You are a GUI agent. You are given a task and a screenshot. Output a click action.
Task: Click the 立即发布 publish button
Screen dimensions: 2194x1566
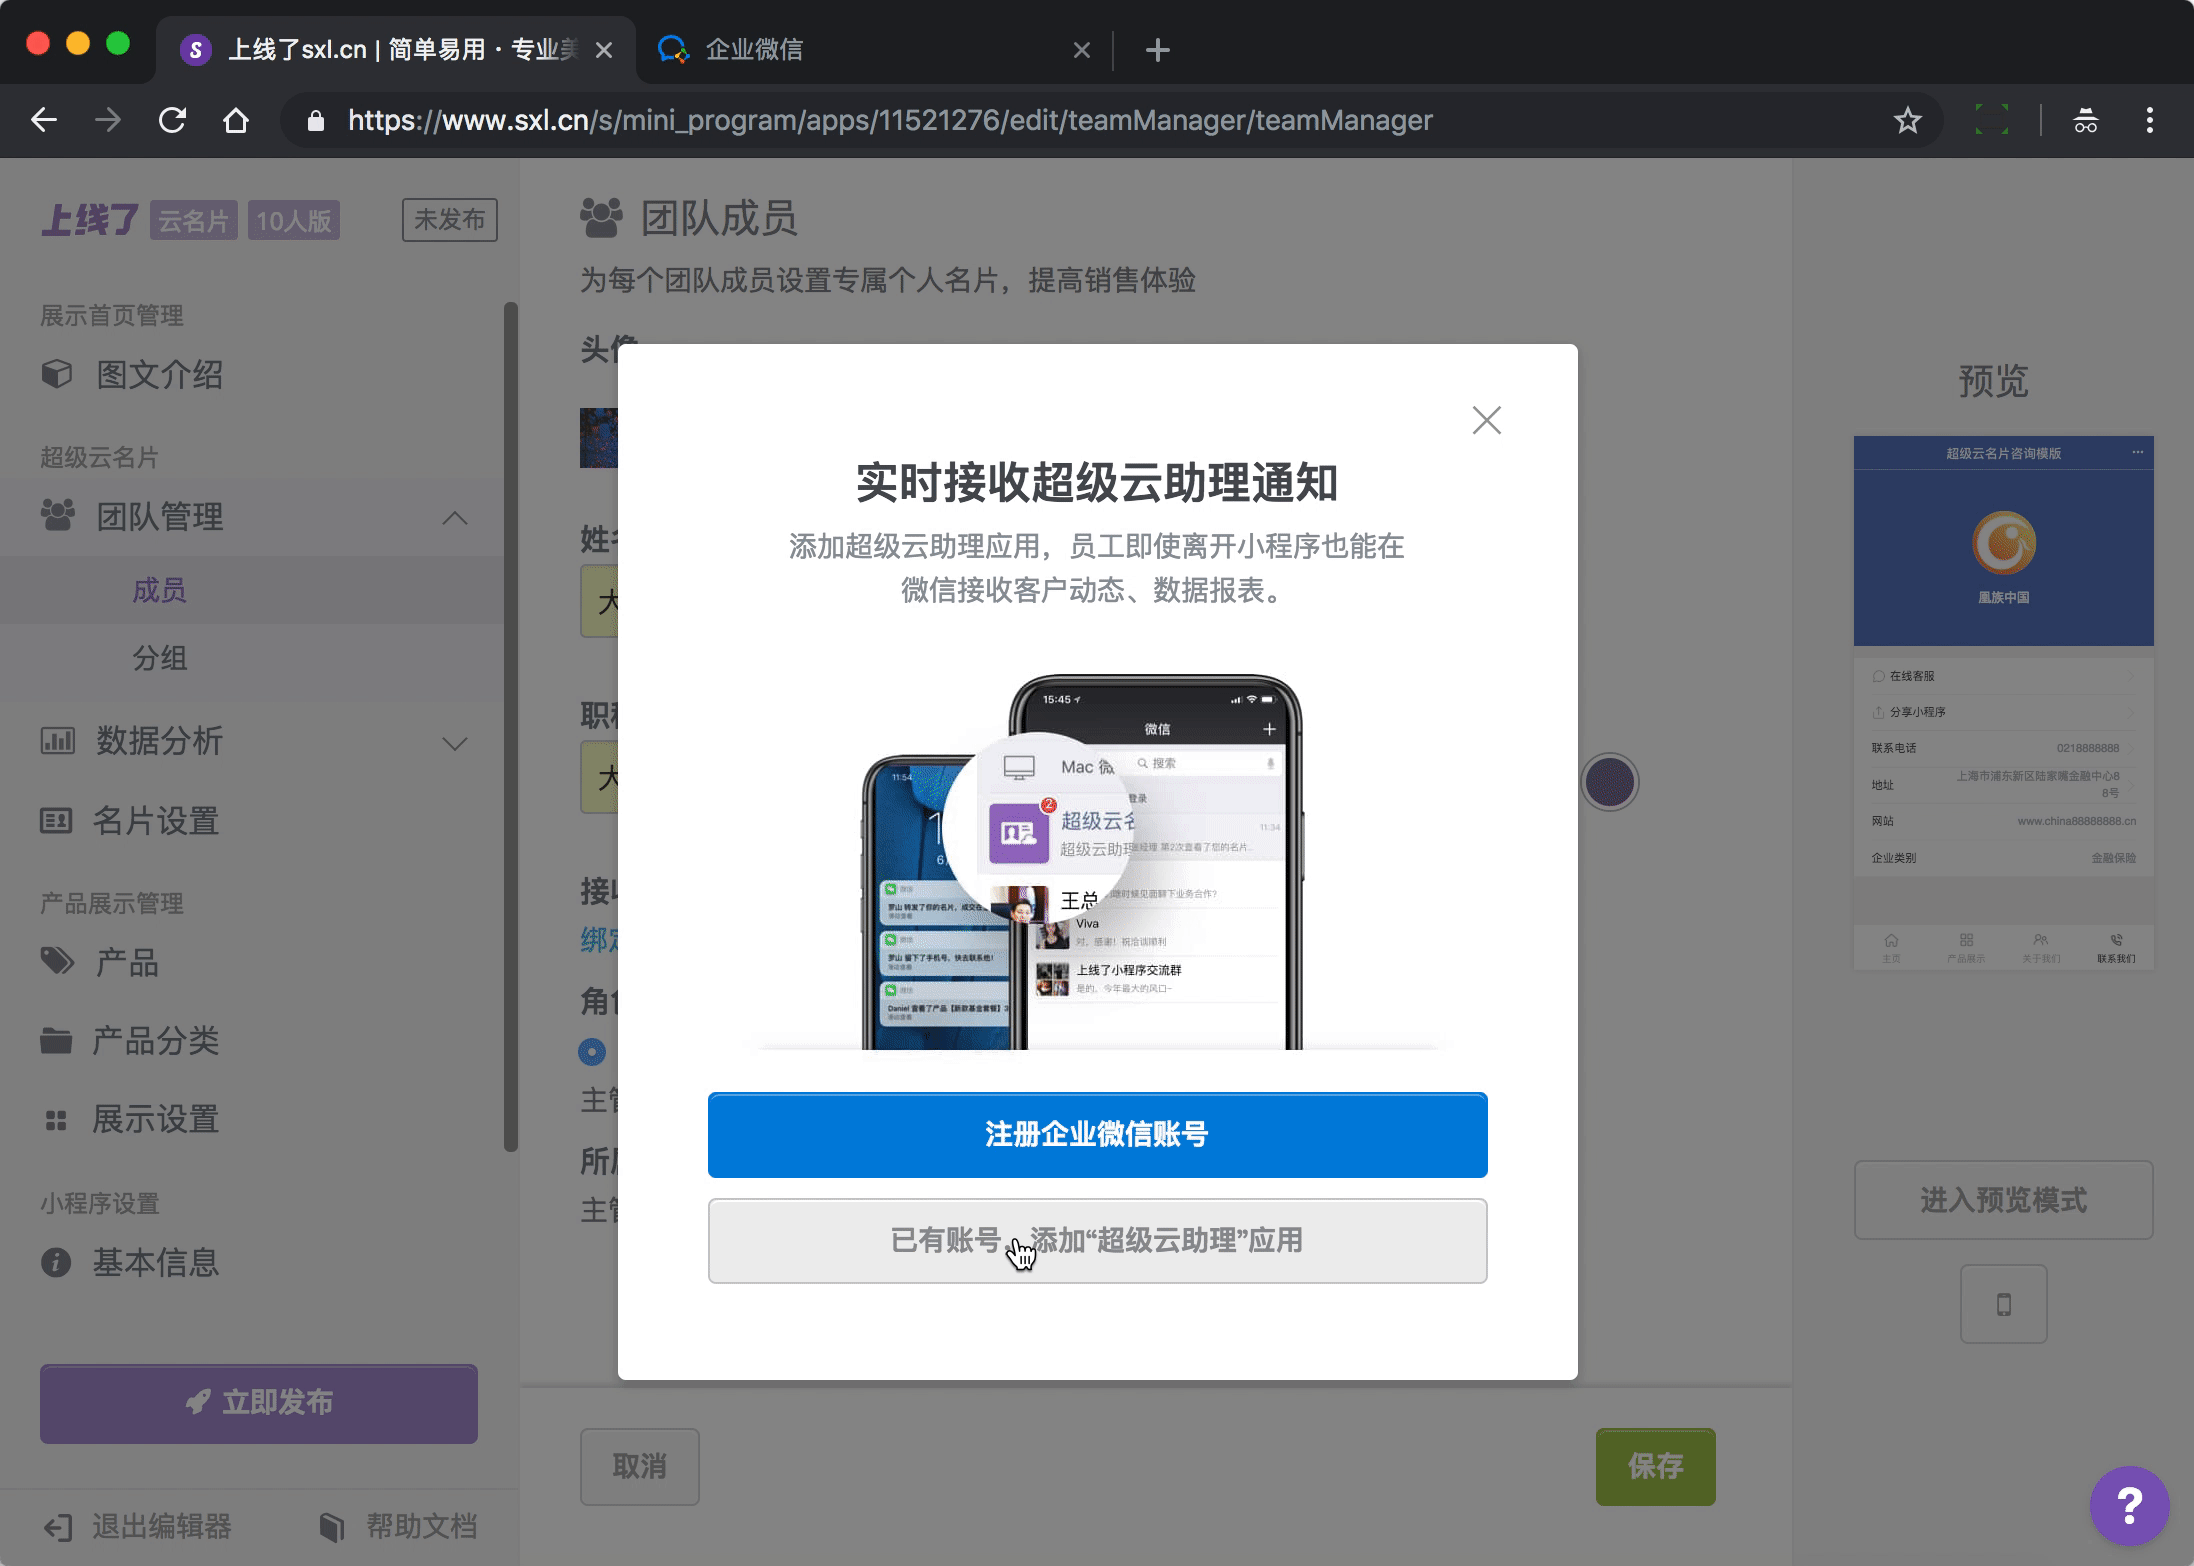259,1403
